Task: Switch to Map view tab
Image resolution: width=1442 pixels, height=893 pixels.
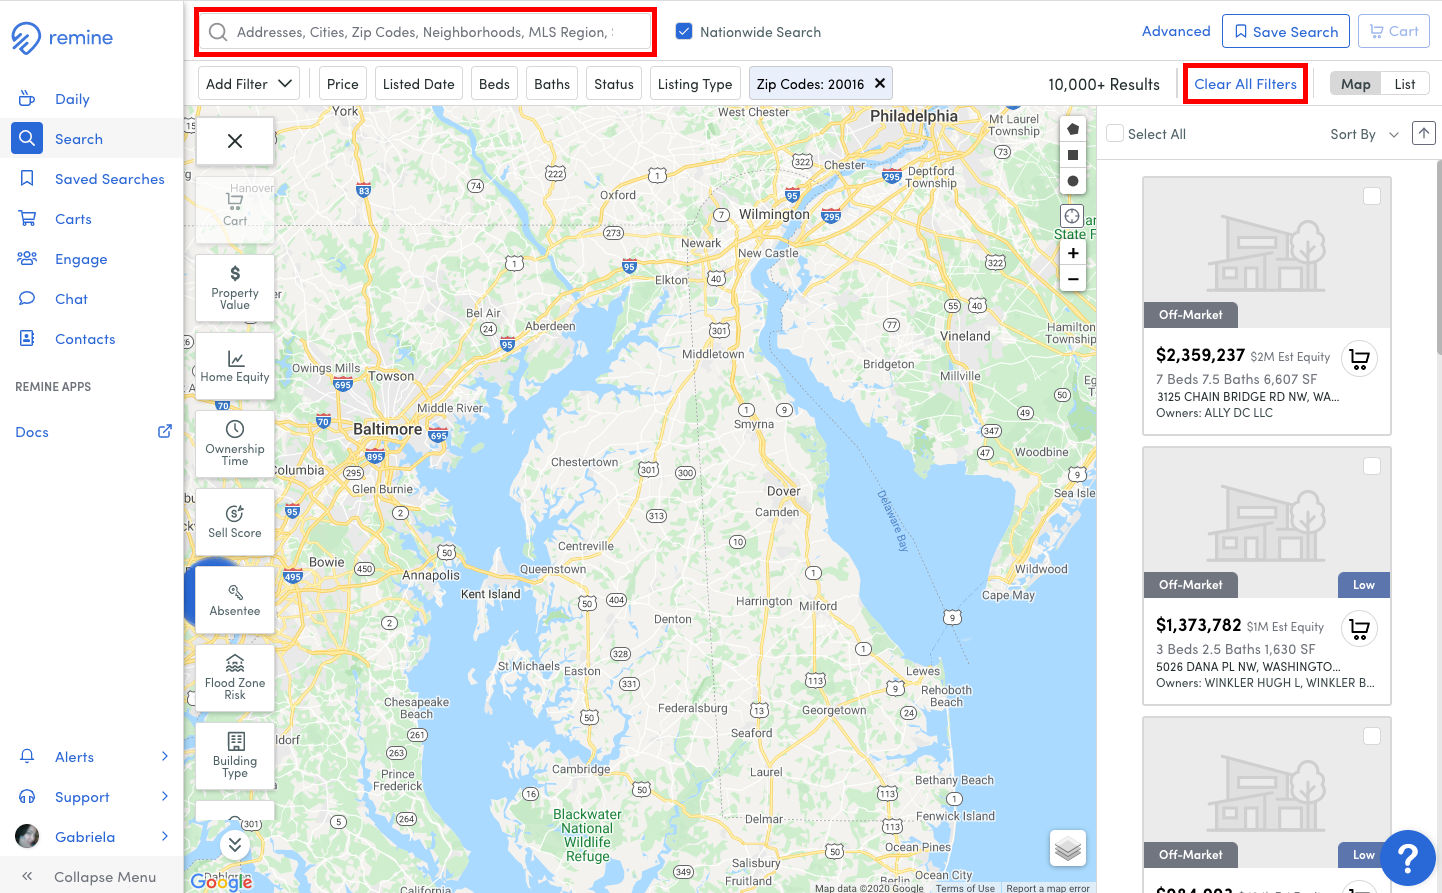Action: (1356, 84)
